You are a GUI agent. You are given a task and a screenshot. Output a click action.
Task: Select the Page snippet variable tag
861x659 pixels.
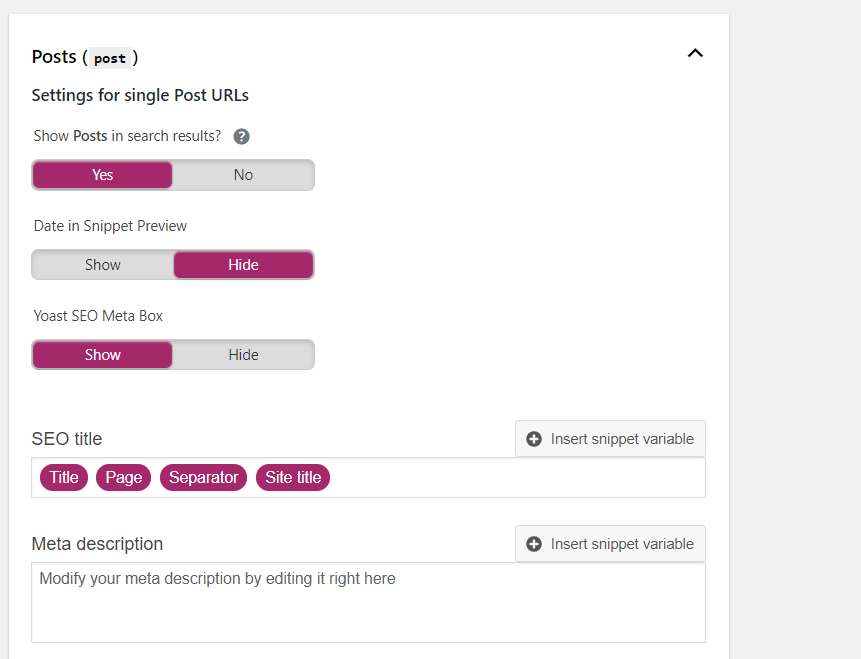124,477
